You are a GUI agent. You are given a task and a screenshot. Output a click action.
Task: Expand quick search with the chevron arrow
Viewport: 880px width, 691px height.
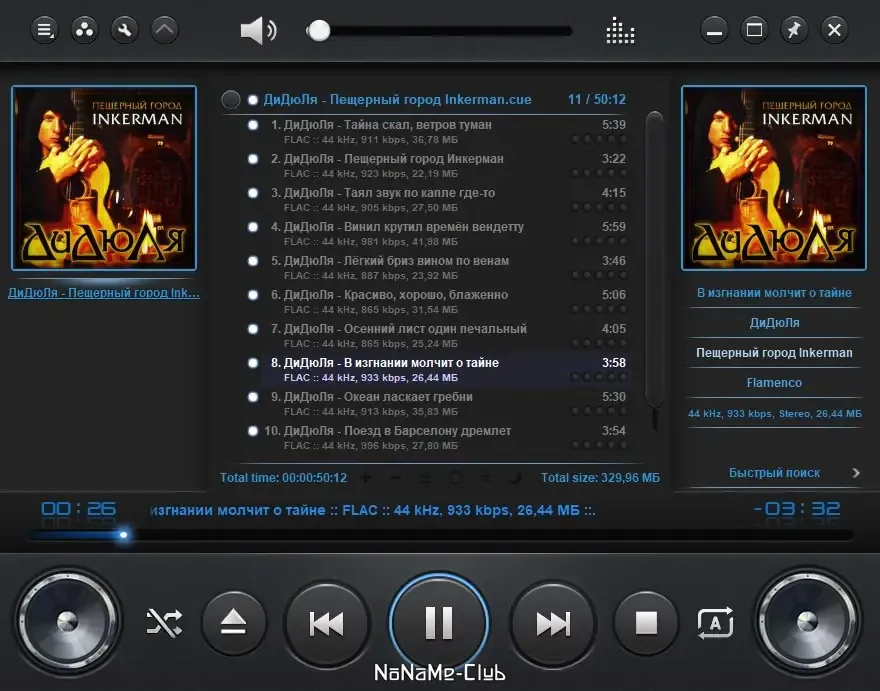(x=856, y=473)
